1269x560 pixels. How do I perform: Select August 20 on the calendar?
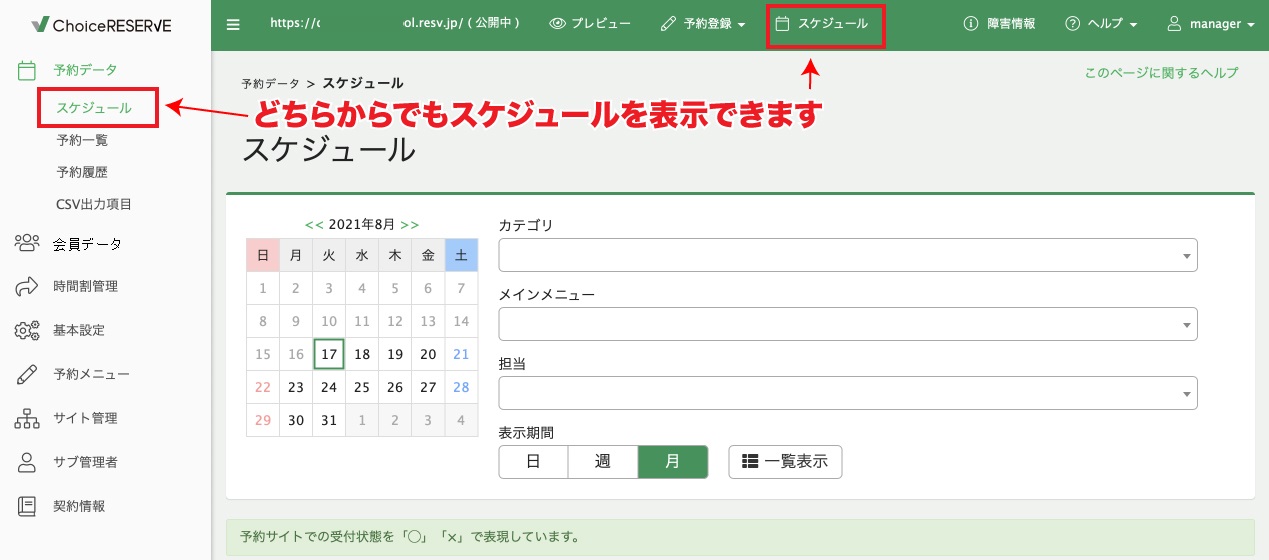click(428, 354)
